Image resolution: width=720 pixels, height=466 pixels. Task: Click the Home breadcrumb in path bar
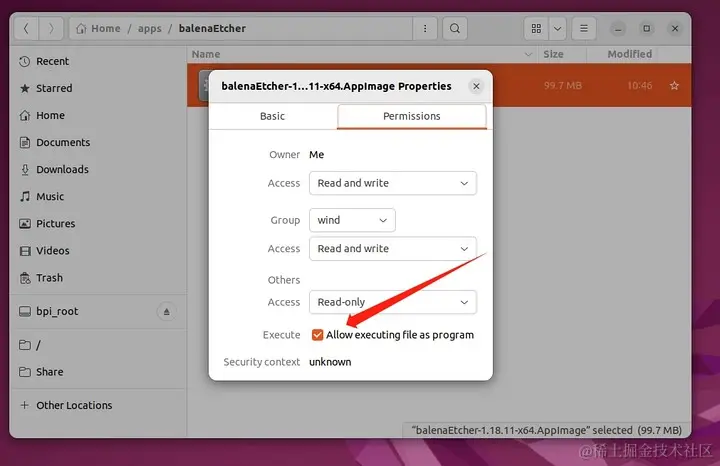click(98, 28)
